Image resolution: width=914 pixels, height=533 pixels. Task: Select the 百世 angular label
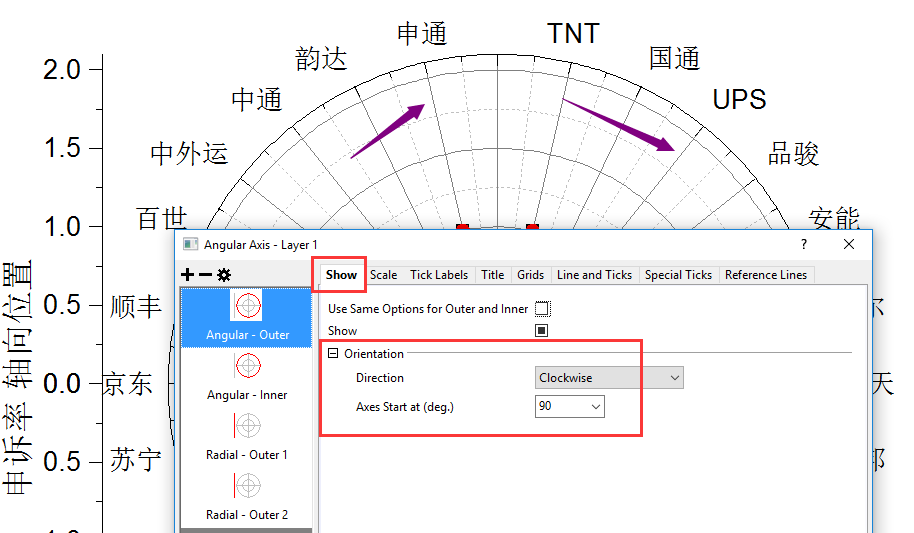click(x=161, y=218)
